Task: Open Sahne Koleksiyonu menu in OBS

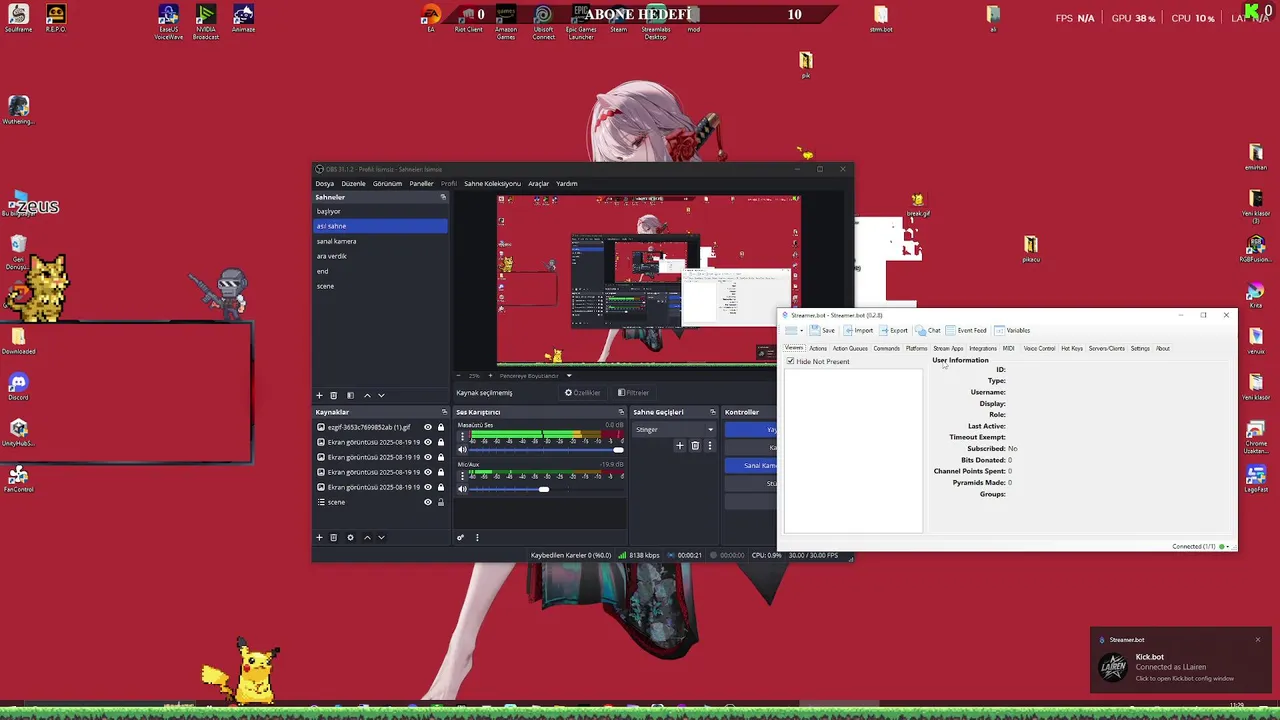Action: click(492, 184)
